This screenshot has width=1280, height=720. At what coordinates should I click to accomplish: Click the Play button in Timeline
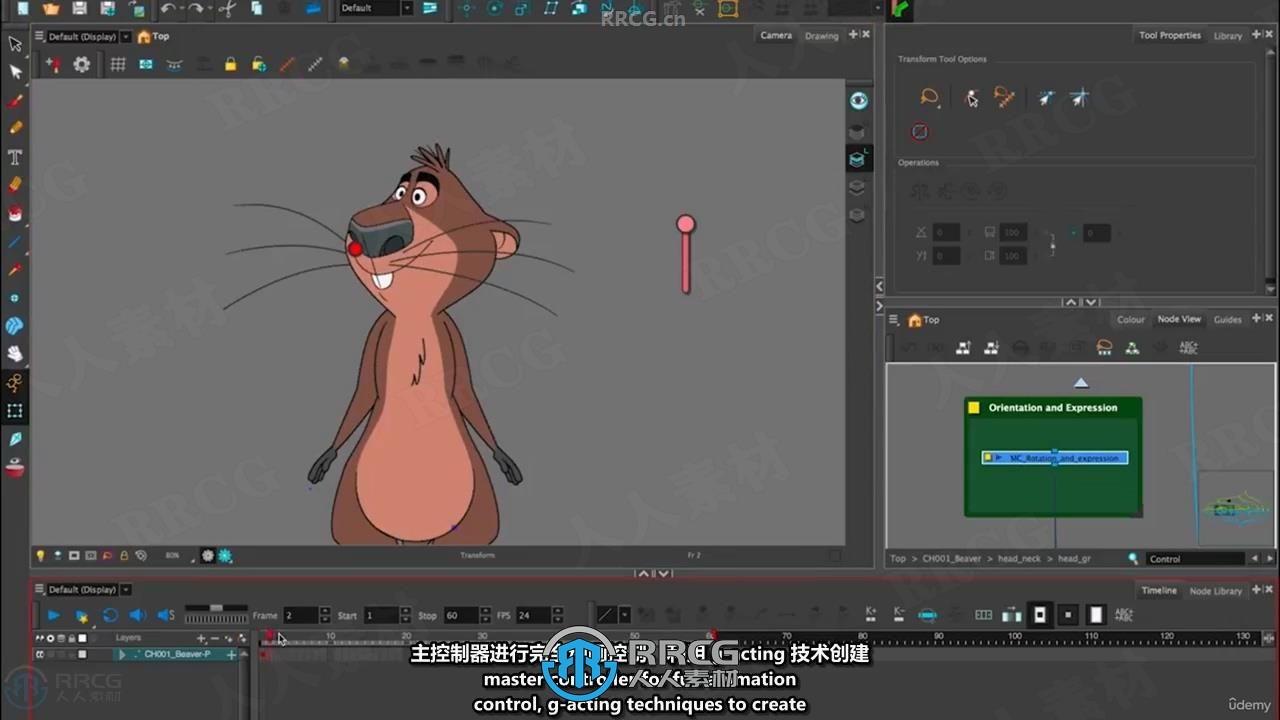tap(54, 615)
